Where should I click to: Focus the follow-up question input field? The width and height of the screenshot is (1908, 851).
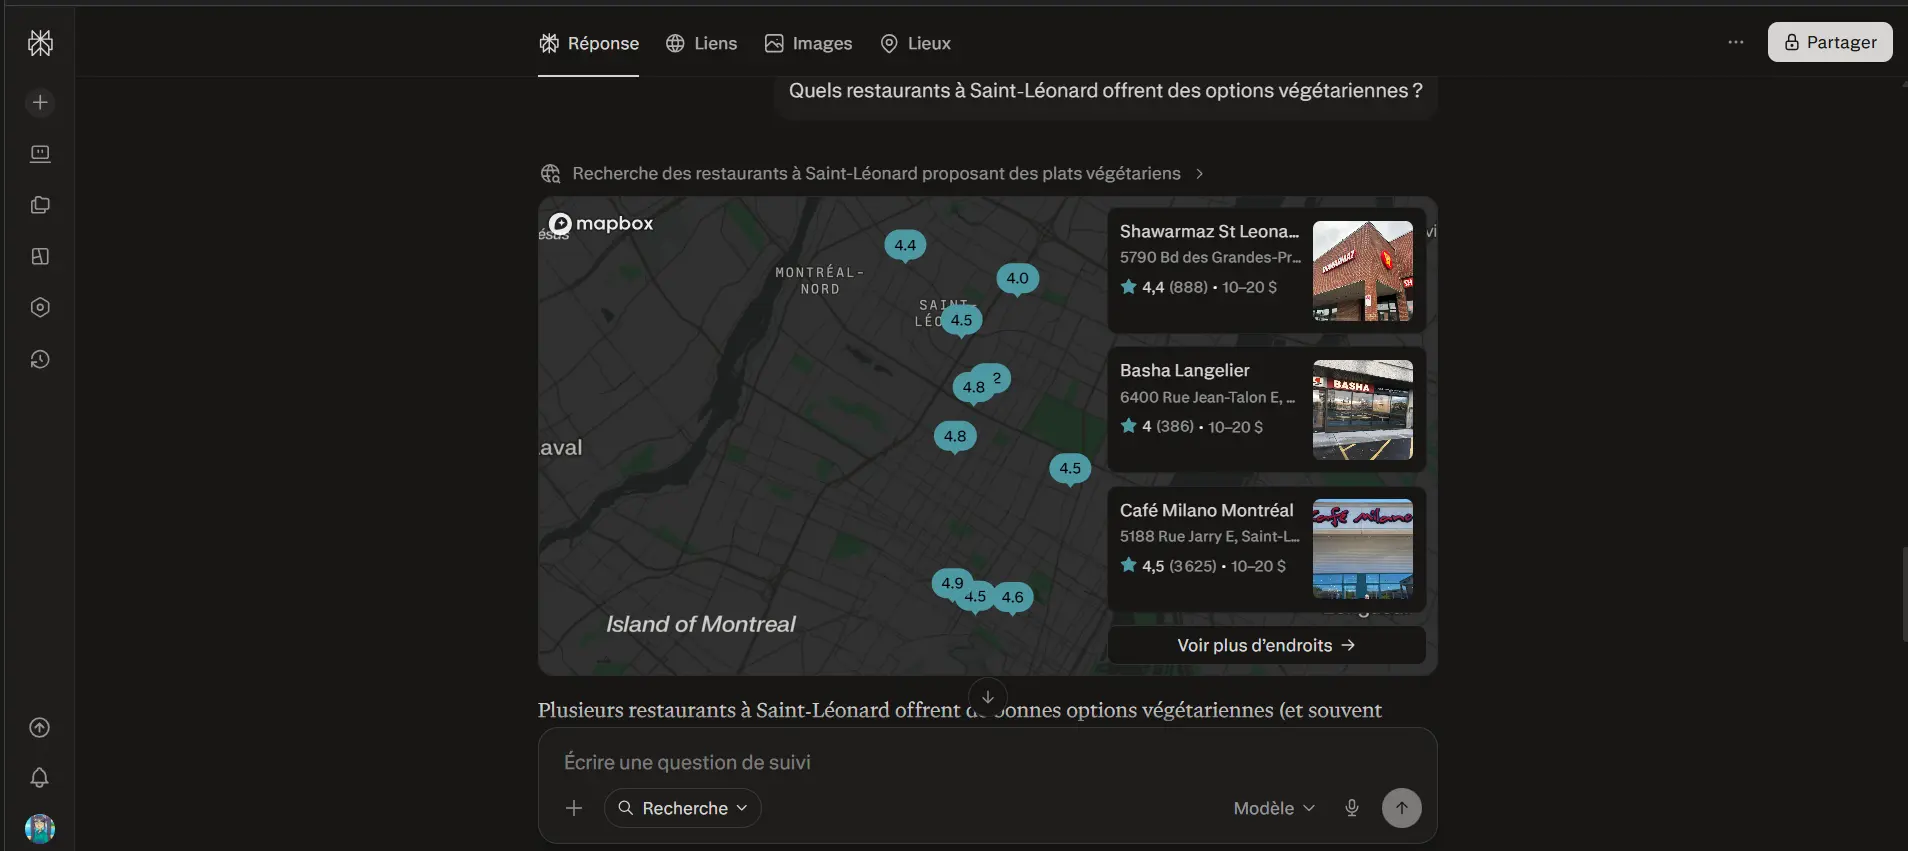coord(987,762)
